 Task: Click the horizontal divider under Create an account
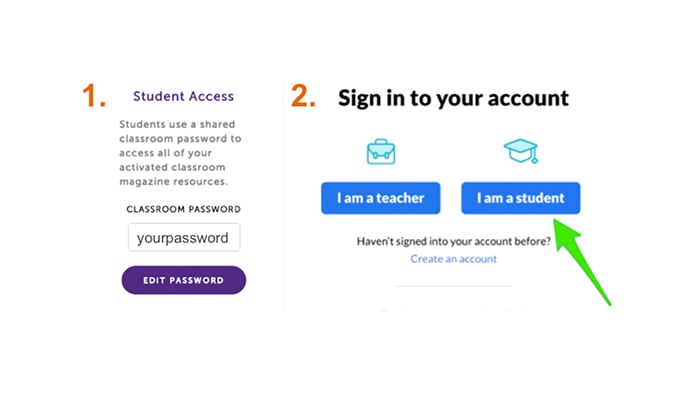[x=453, y=286]
